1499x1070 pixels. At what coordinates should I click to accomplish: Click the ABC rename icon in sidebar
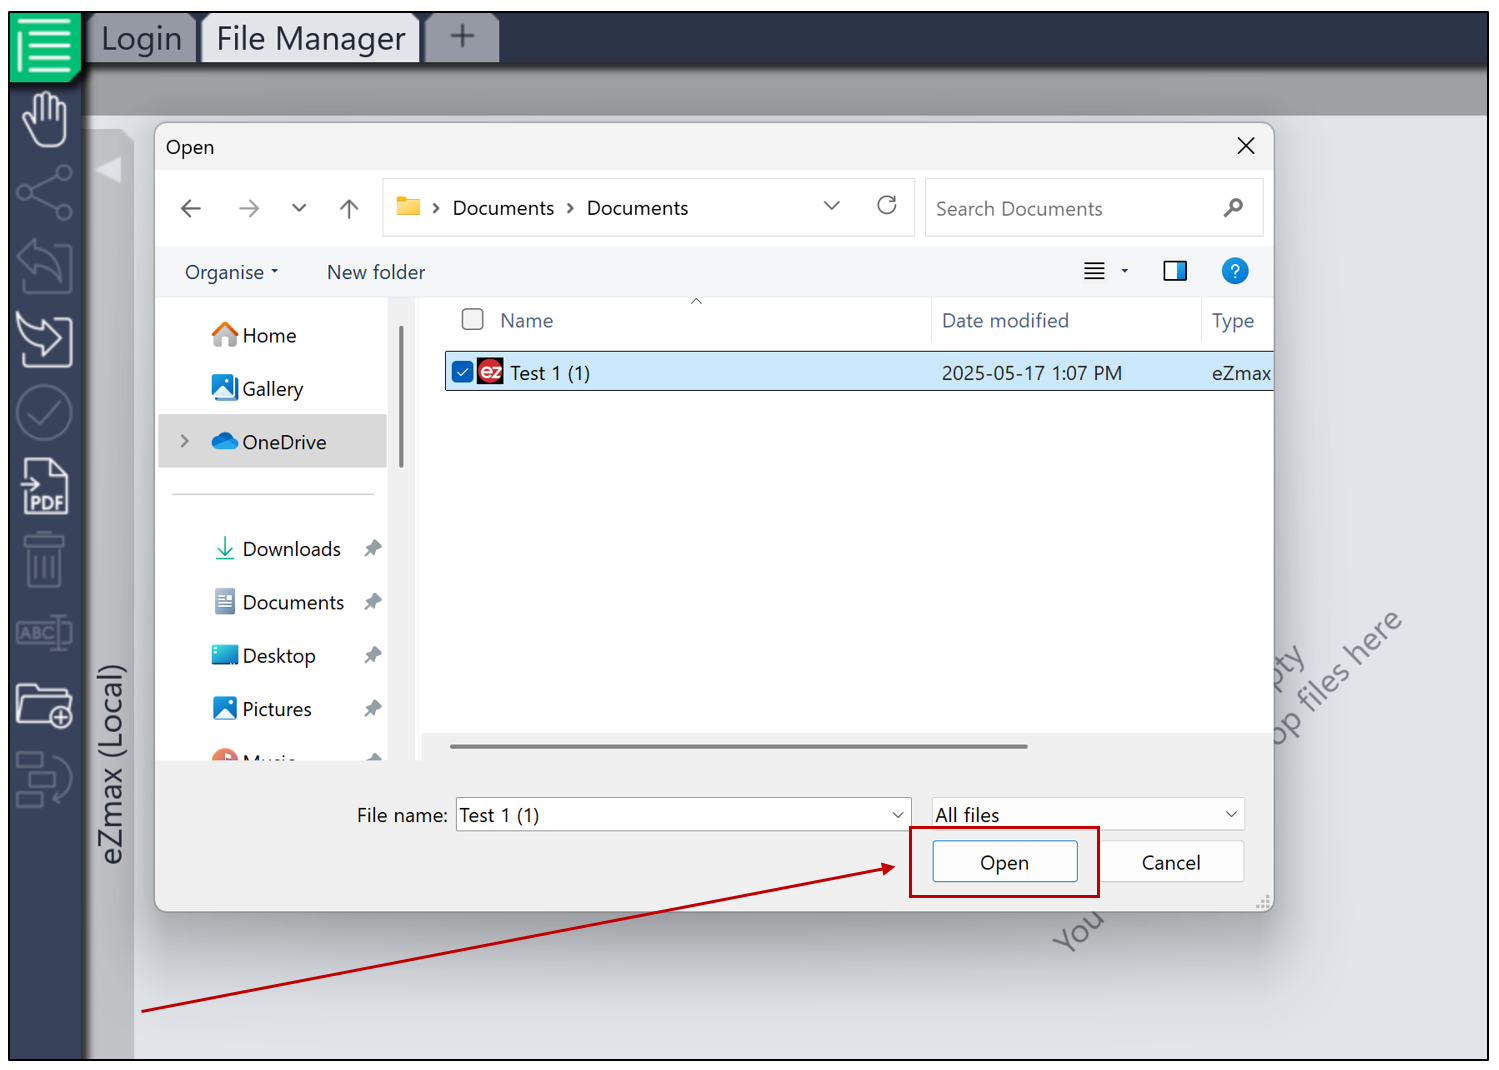[44, 632]
